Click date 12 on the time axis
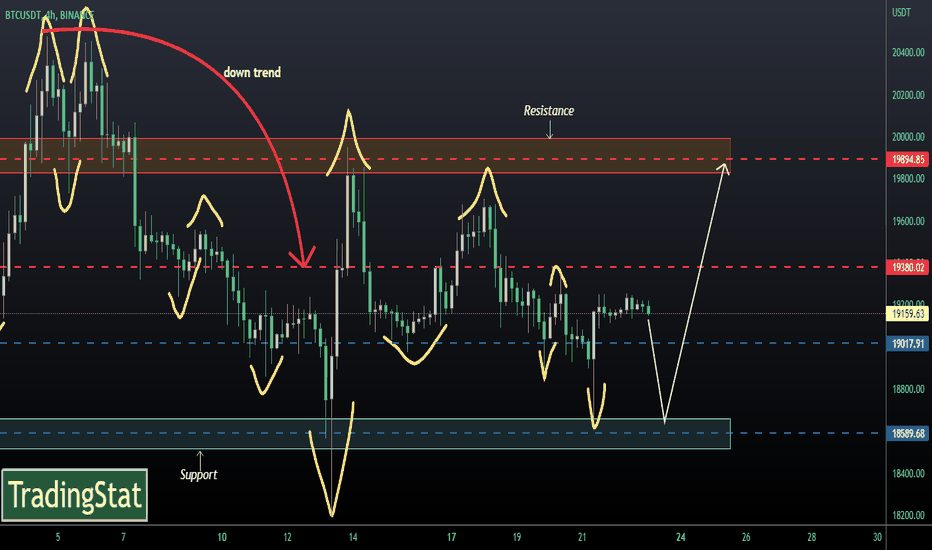932x550 pixels. (x=287, y=538)
